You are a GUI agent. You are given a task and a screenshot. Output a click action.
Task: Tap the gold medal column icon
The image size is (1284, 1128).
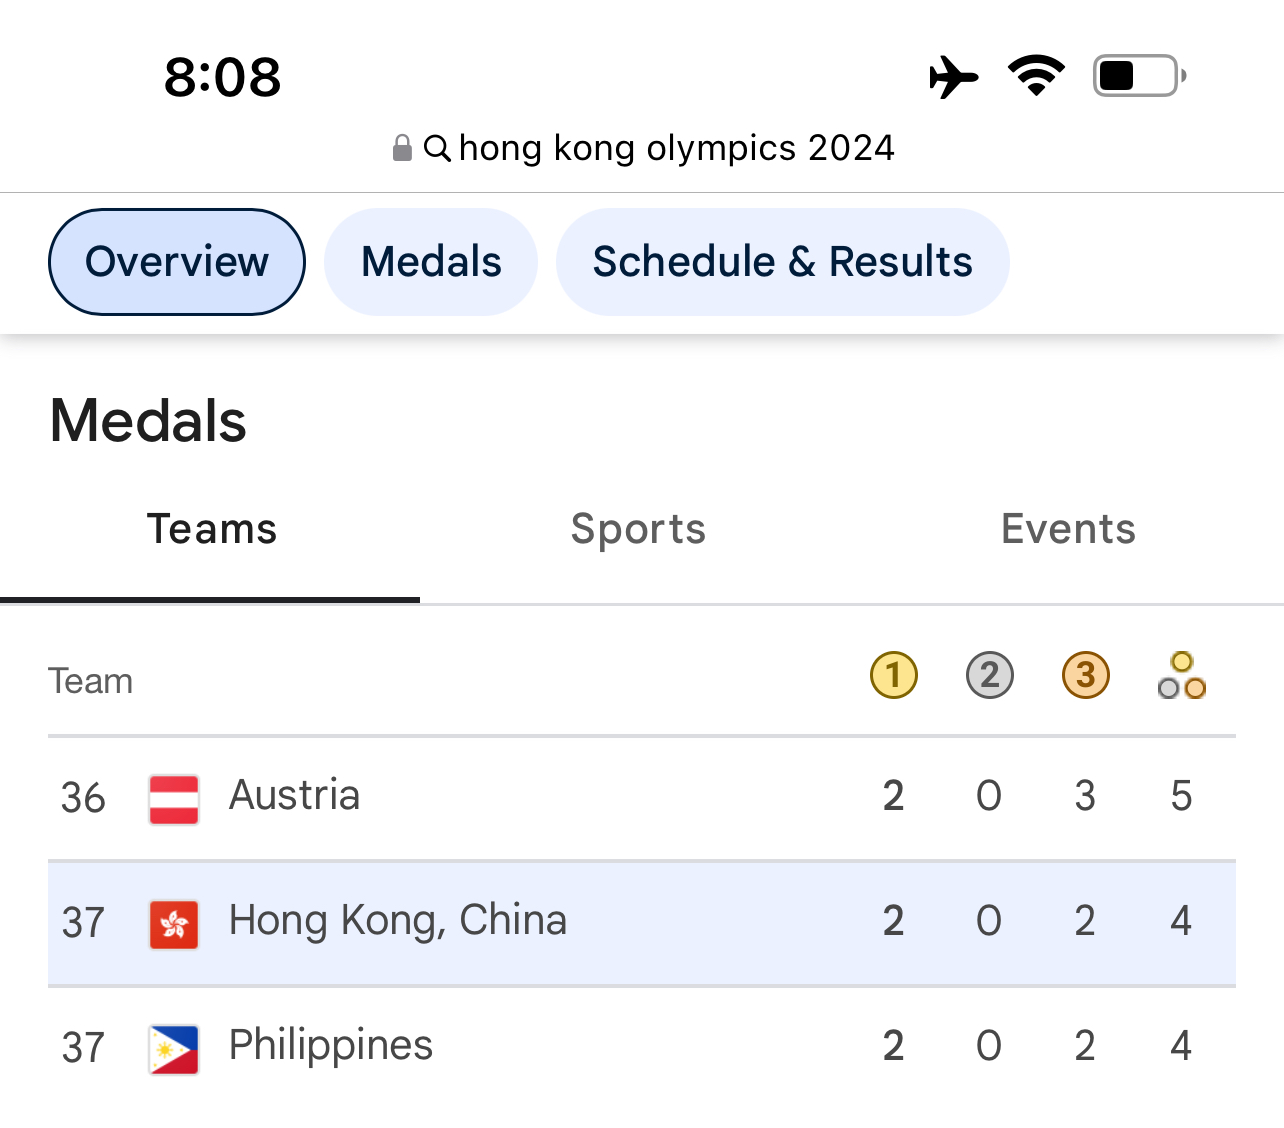(x=893, y=675)
